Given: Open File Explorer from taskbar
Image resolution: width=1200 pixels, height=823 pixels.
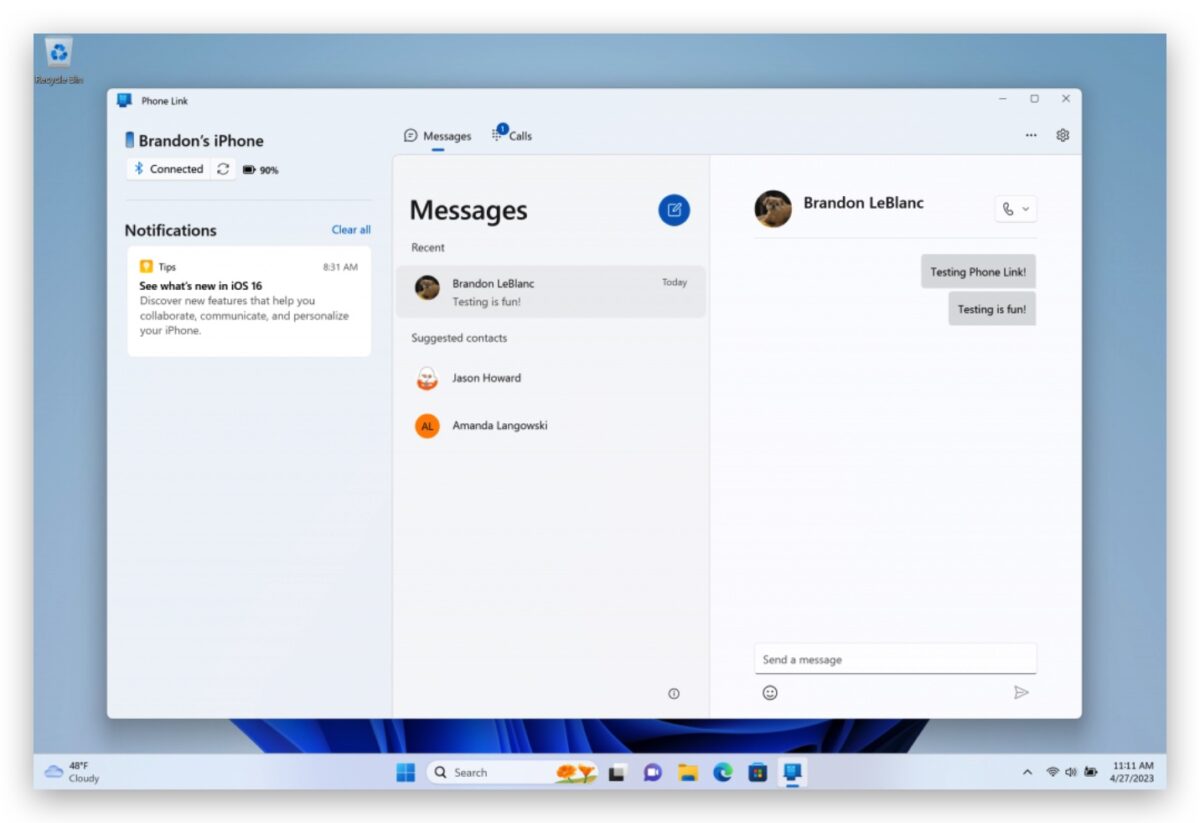Looking at the screenshot, I should (x=688, y=772).
